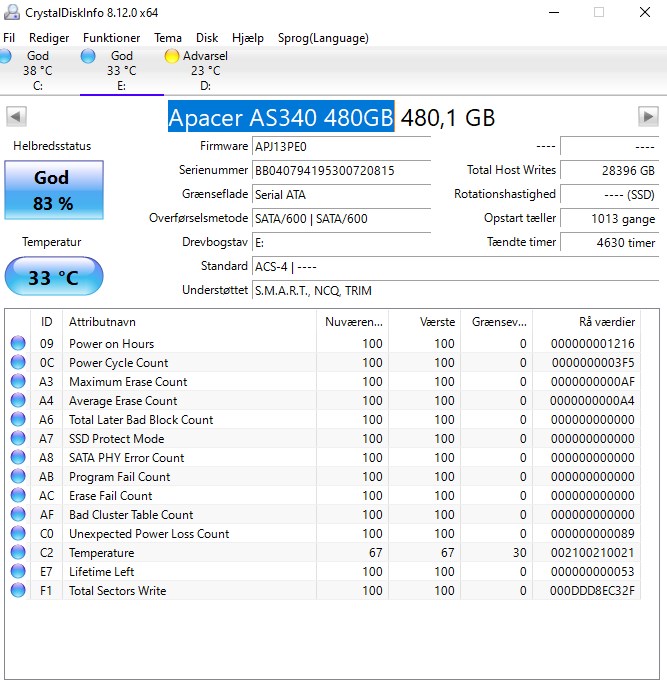The height and width of the screenshot is (688, 667).
Task: Click raw value 000DDD8EC32F
Action: pyautogui.click(x=592, y=591)
